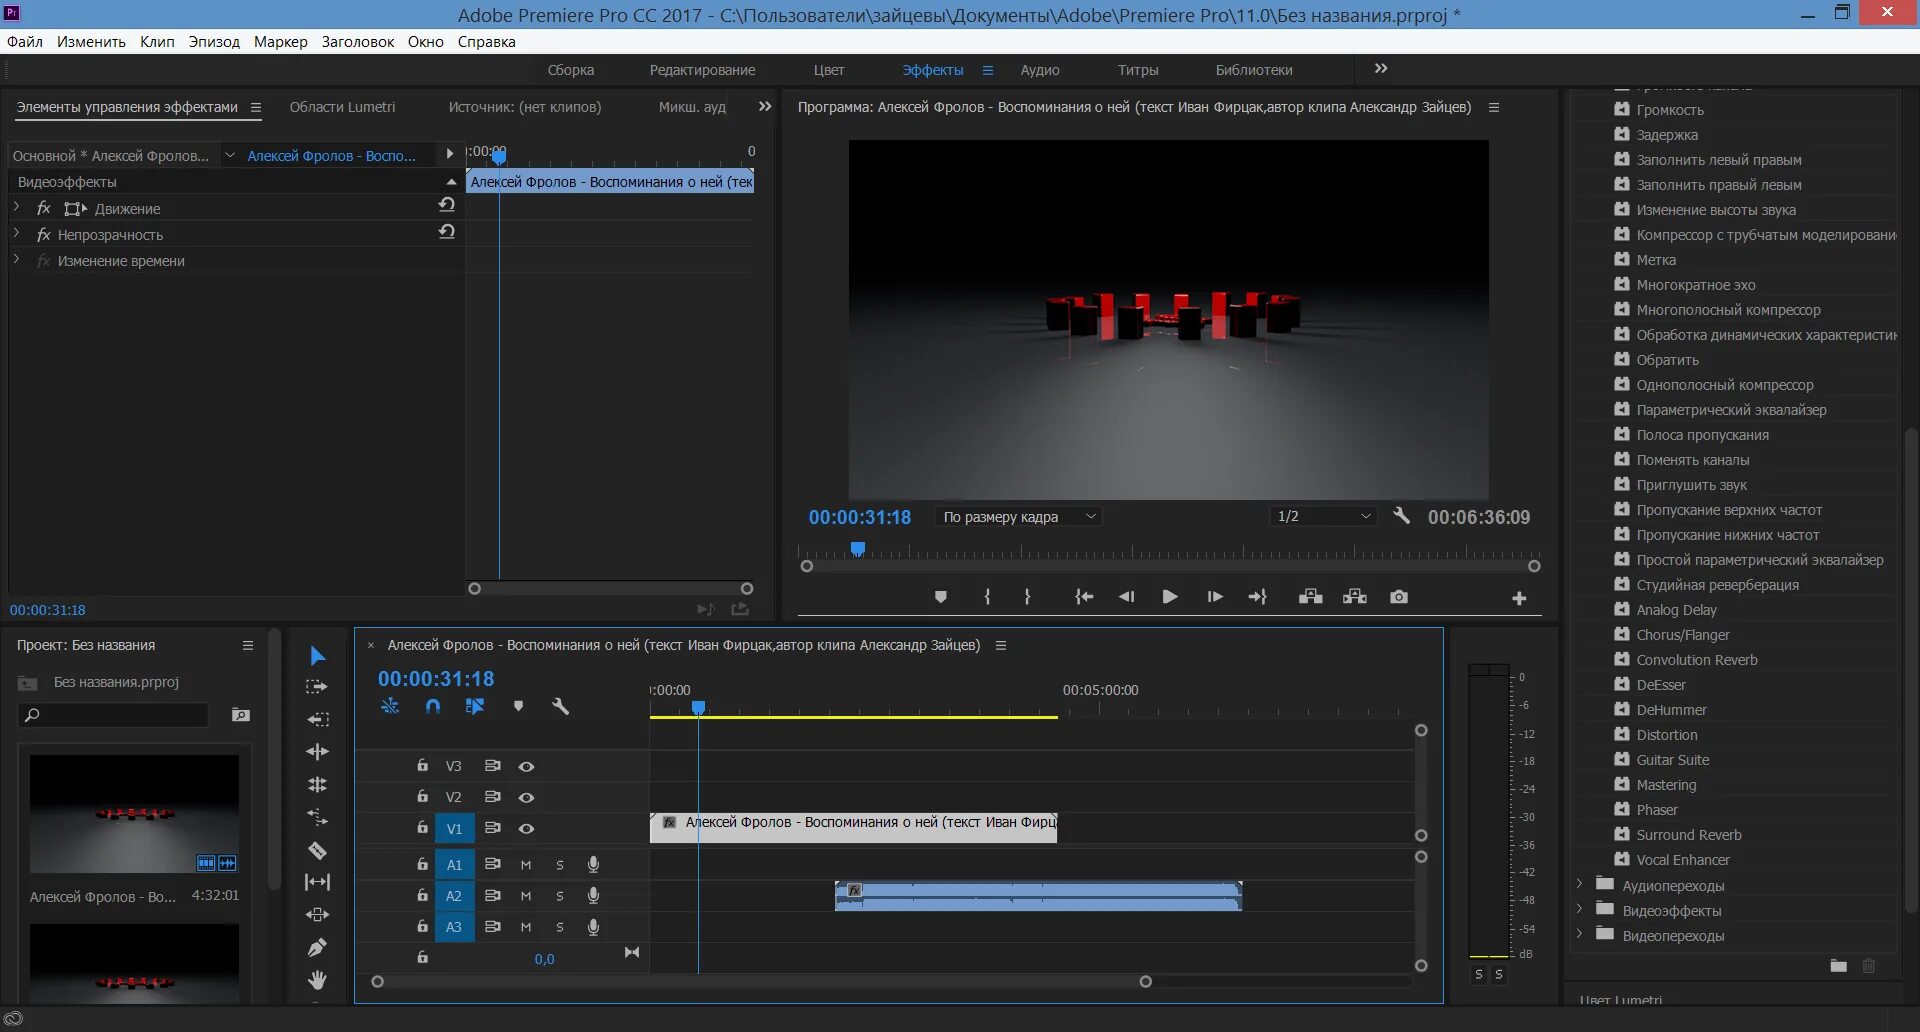Mute audio track A1

pos(526,865)
